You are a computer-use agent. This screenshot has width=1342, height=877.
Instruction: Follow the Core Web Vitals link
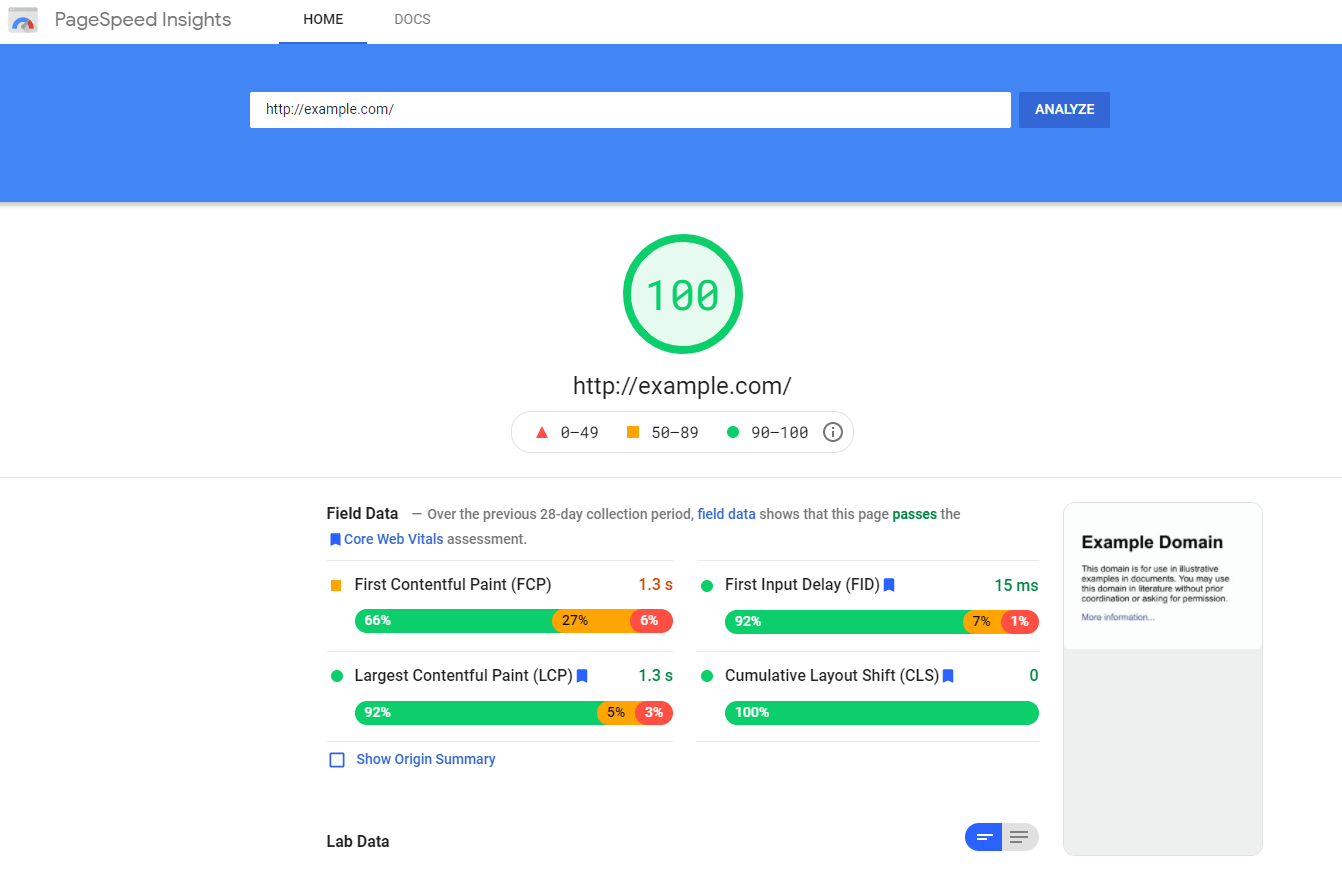click(x=394, y=539)
